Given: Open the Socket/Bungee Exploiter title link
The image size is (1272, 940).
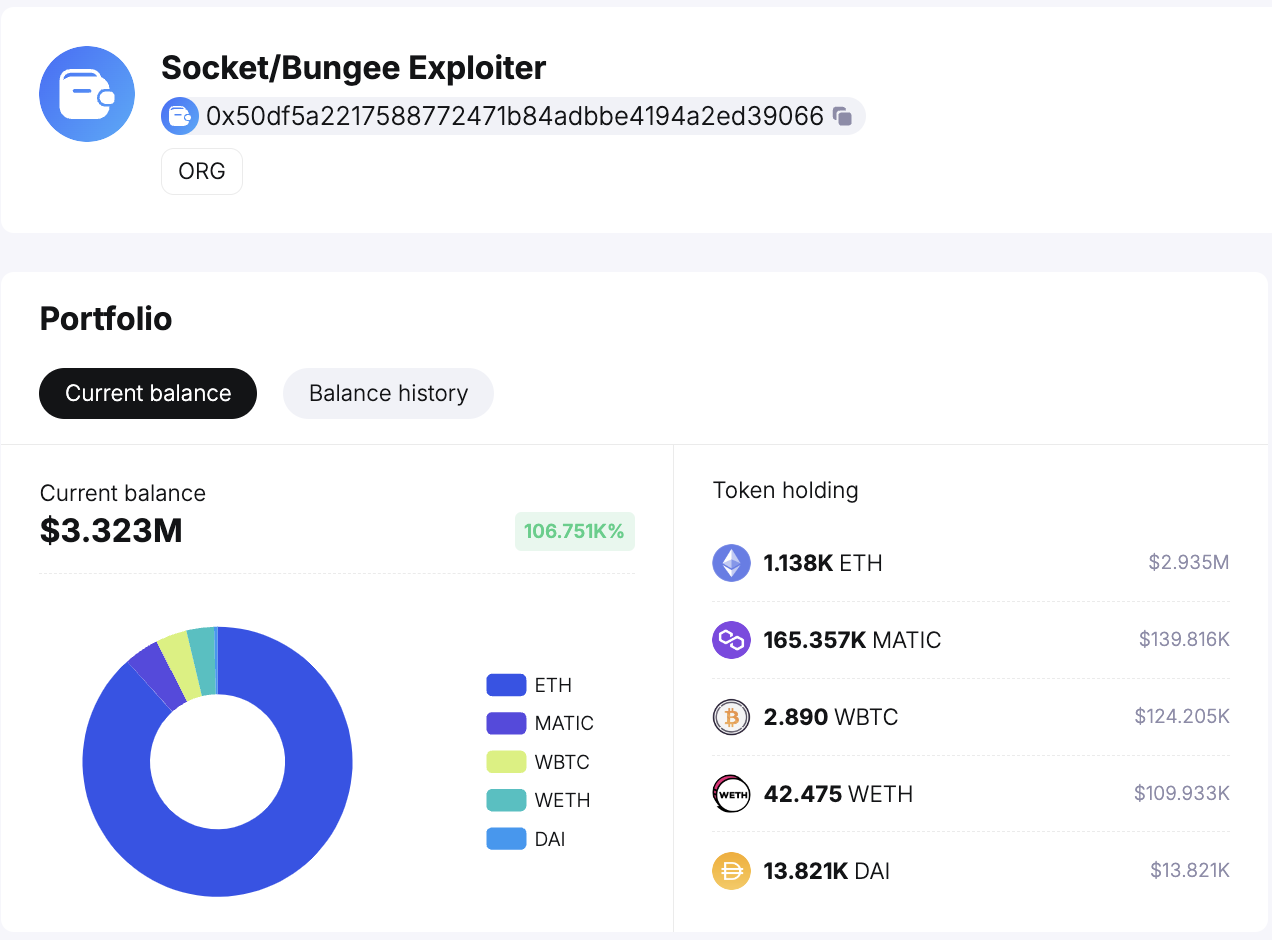Looking at the screenshot, I should 354,67.
